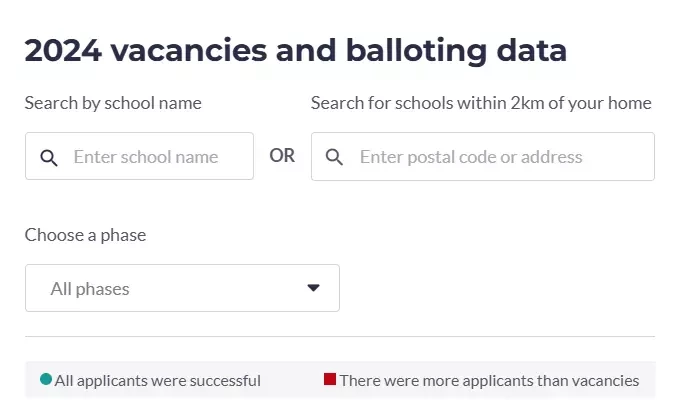Viewport: 693px width, 410px height.
Task: Click the OR separator text
Action: (282, 156)
